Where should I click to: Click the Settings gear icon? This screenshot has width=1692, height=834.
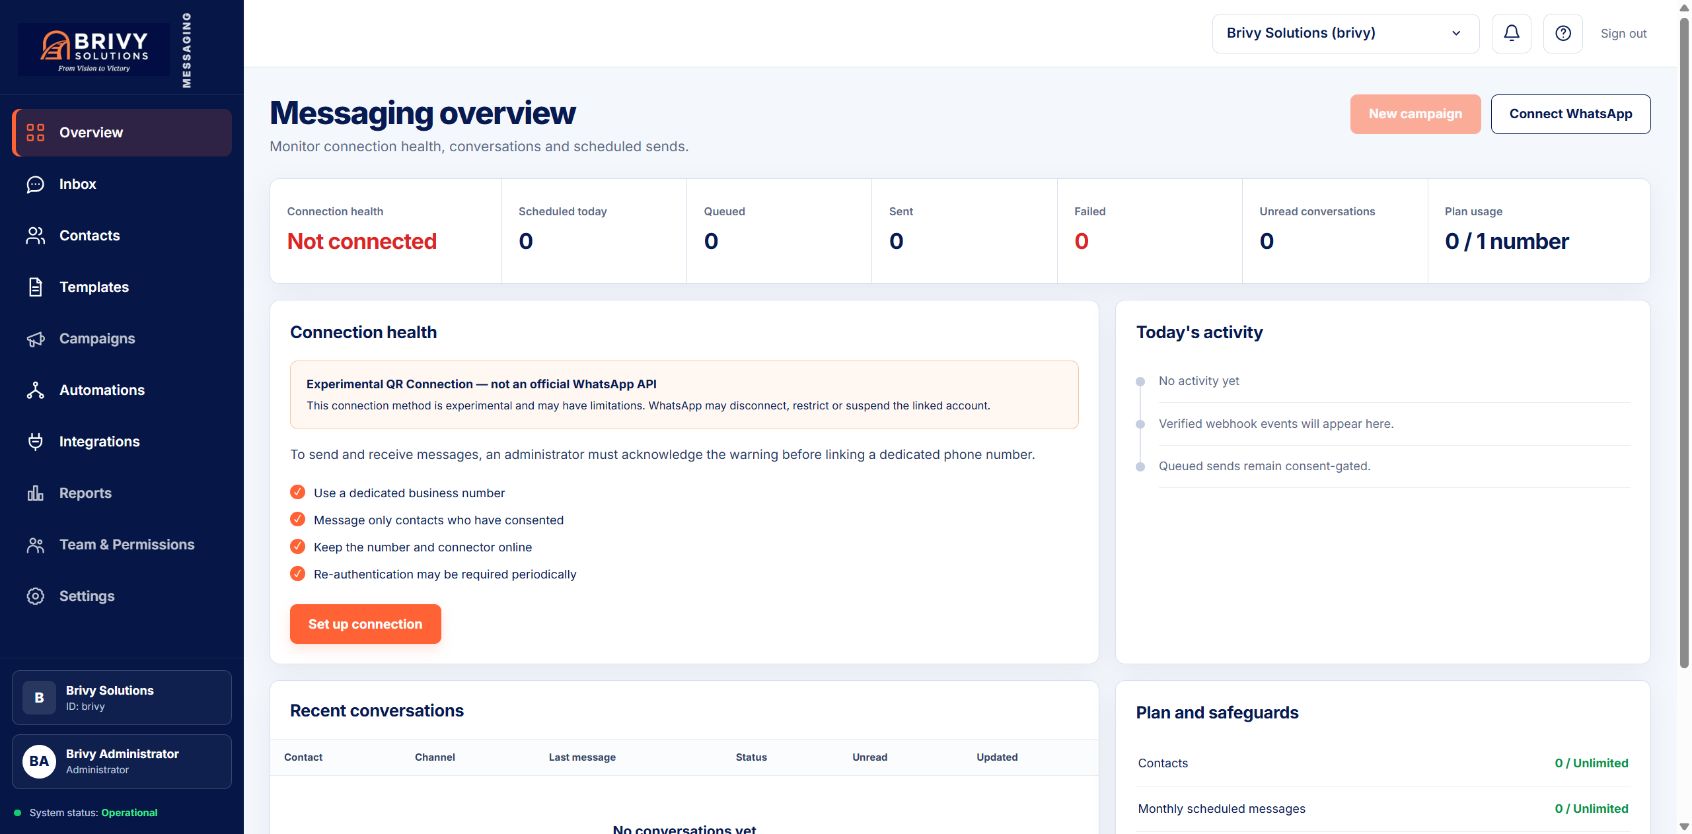click(x=36, y=596)
